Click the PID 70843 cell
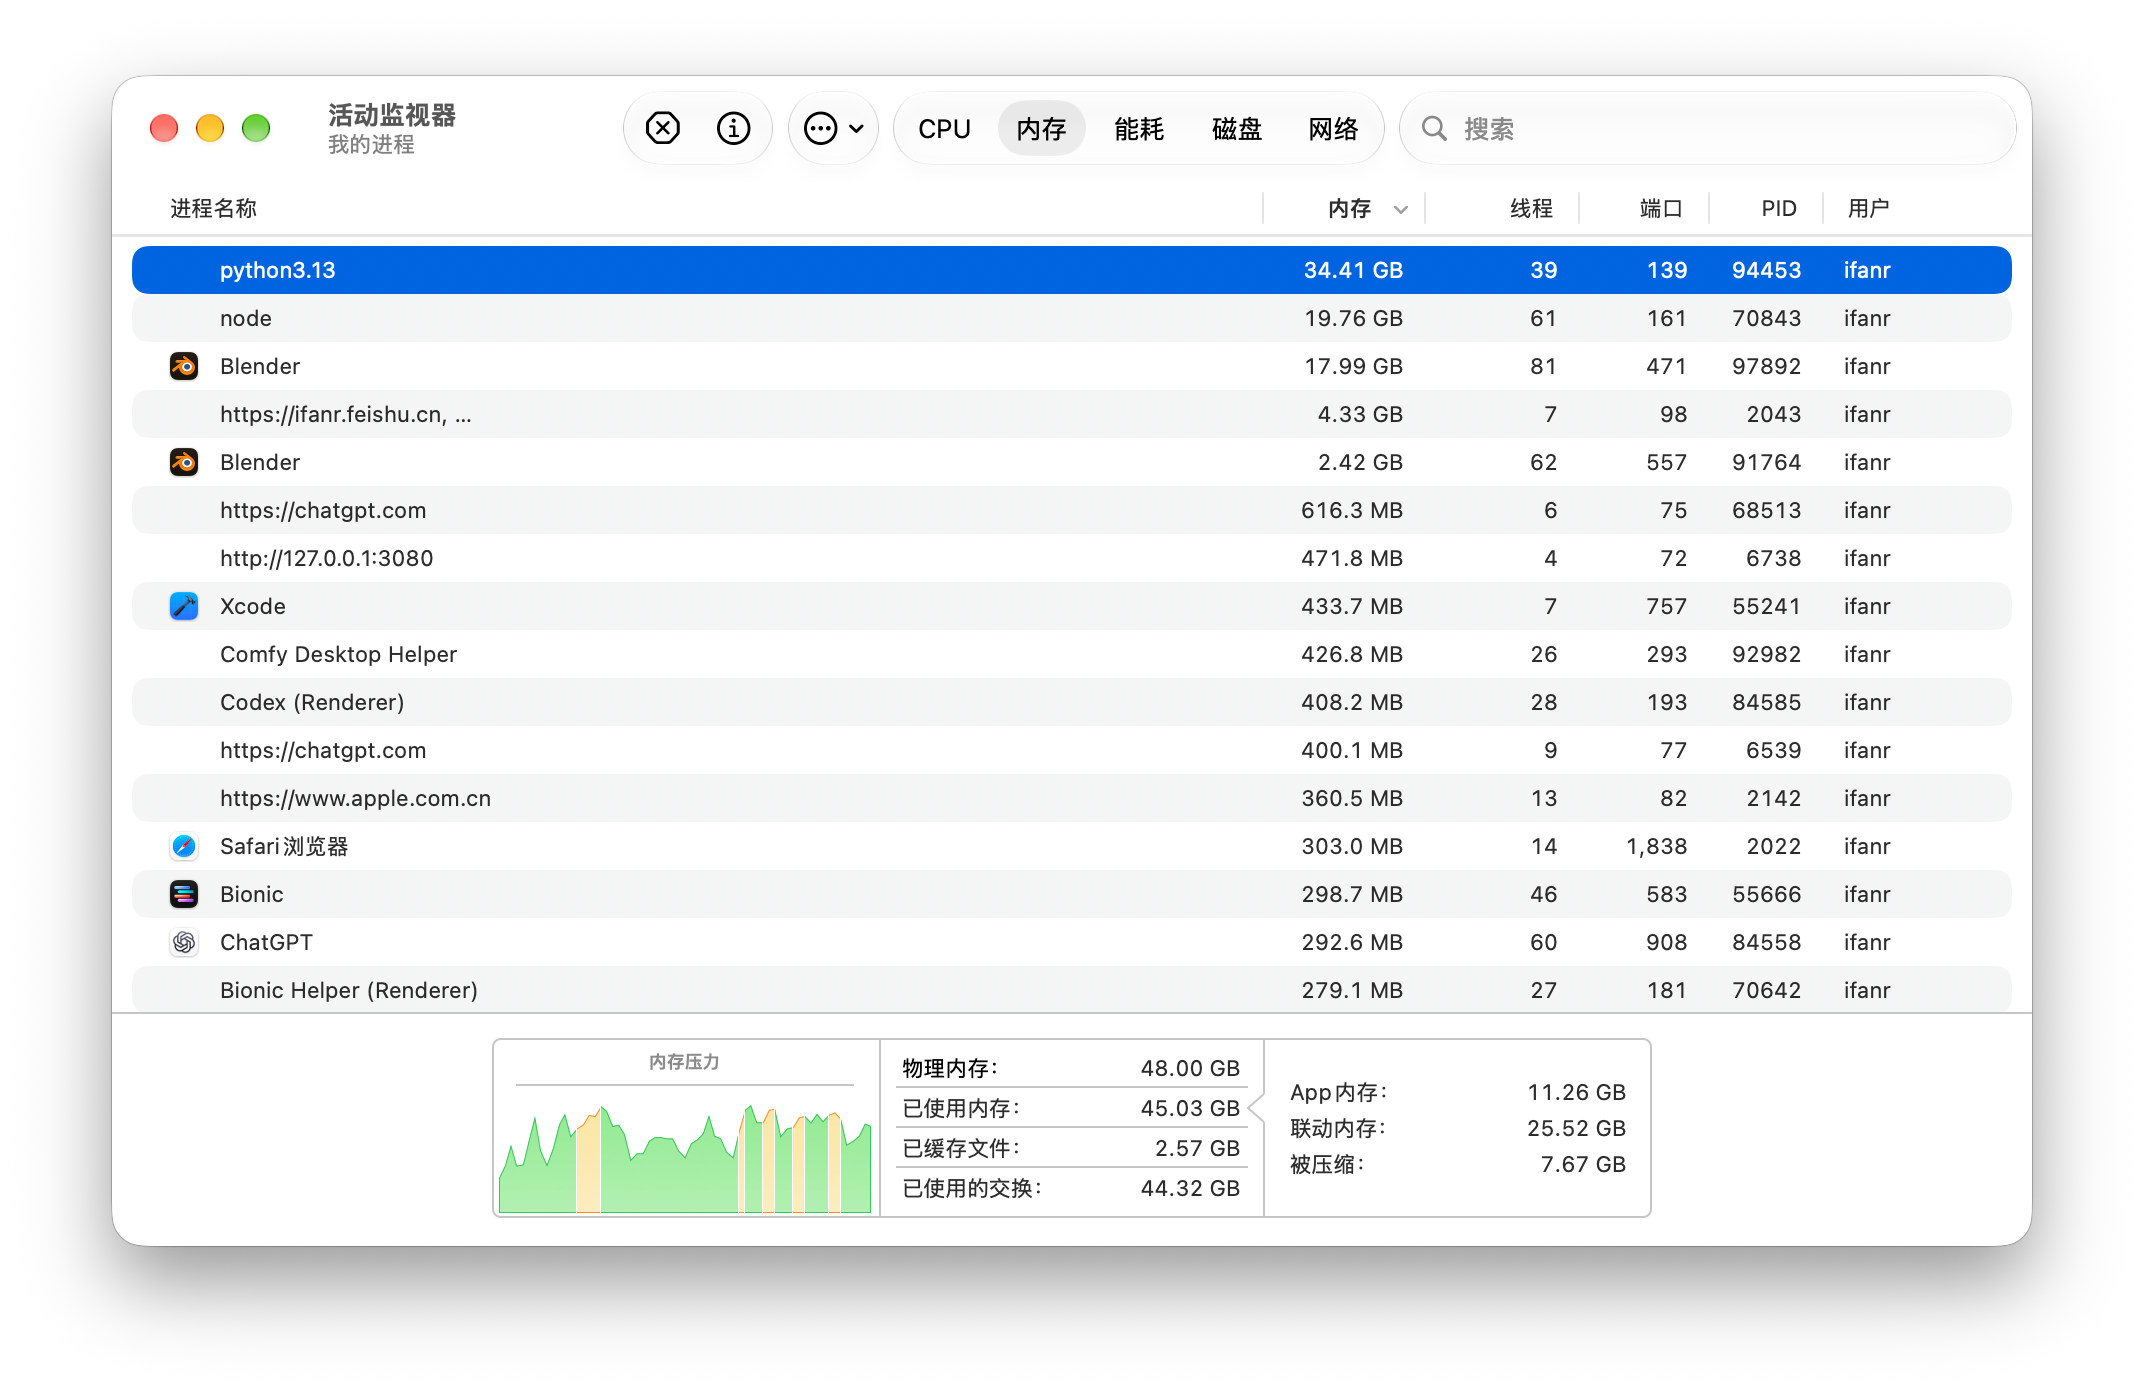 coord(1766,318)
